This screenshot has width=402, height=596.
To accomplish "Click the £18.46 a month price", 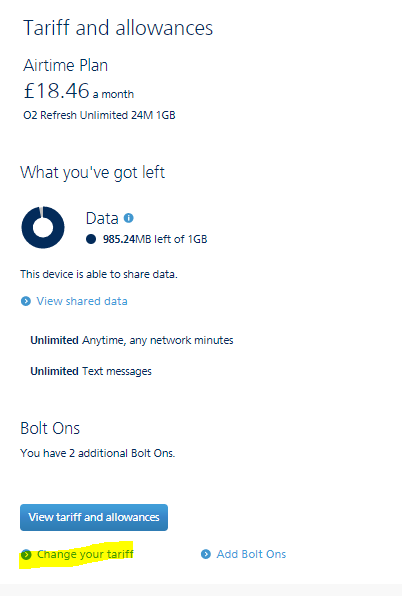I will click(x=79, y=91).
